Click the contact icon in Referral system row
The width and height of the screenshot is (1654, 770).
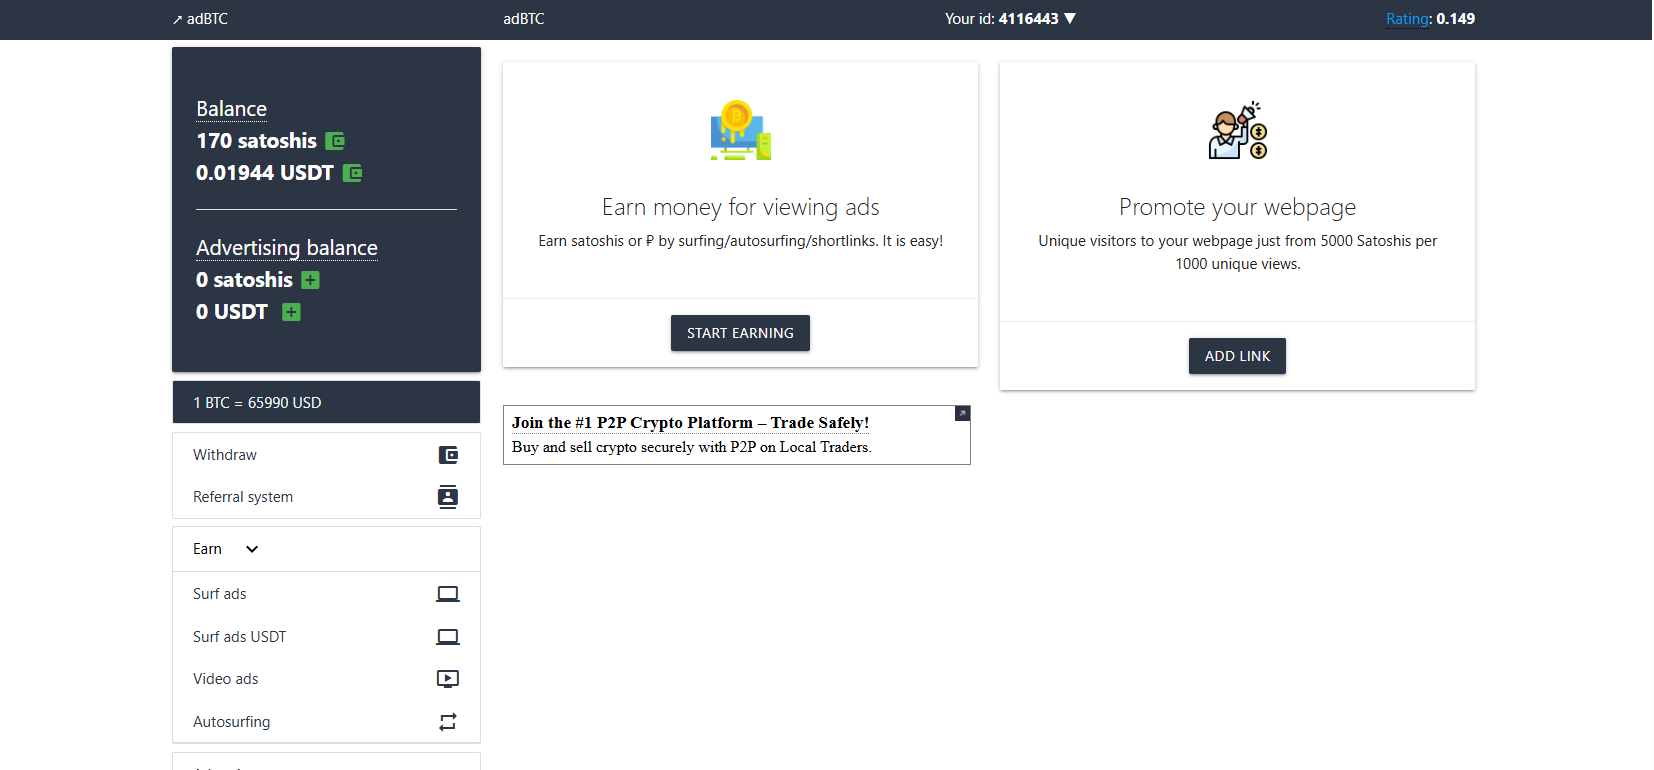448,497
